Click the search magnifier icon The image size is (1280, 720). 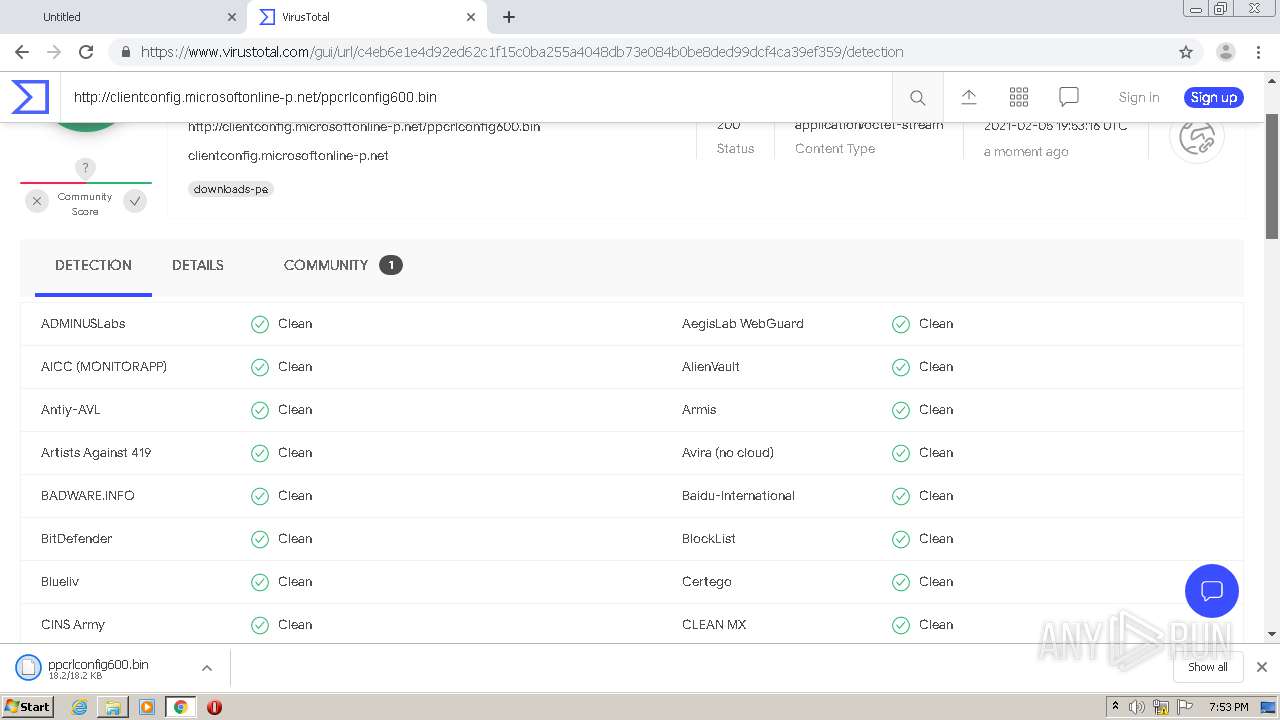coord(917,97)
